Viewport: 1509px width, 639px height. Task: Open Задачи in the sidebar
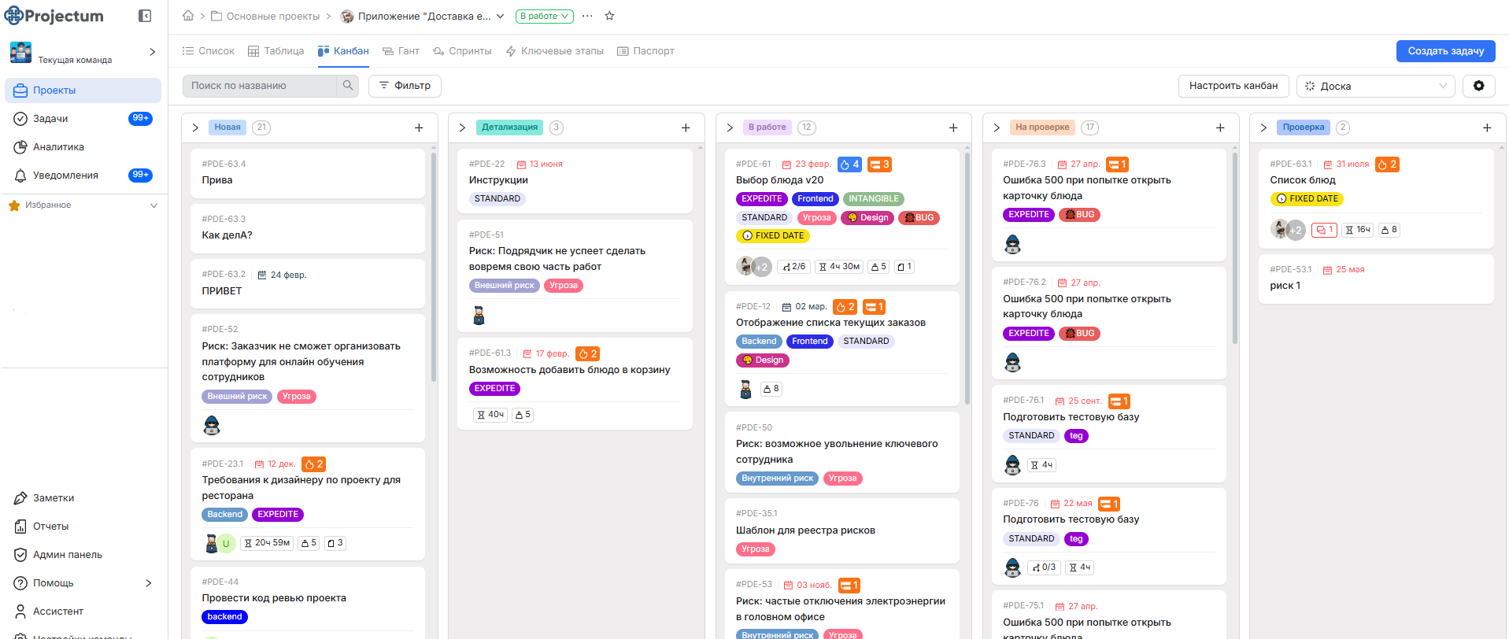point(83,118)
